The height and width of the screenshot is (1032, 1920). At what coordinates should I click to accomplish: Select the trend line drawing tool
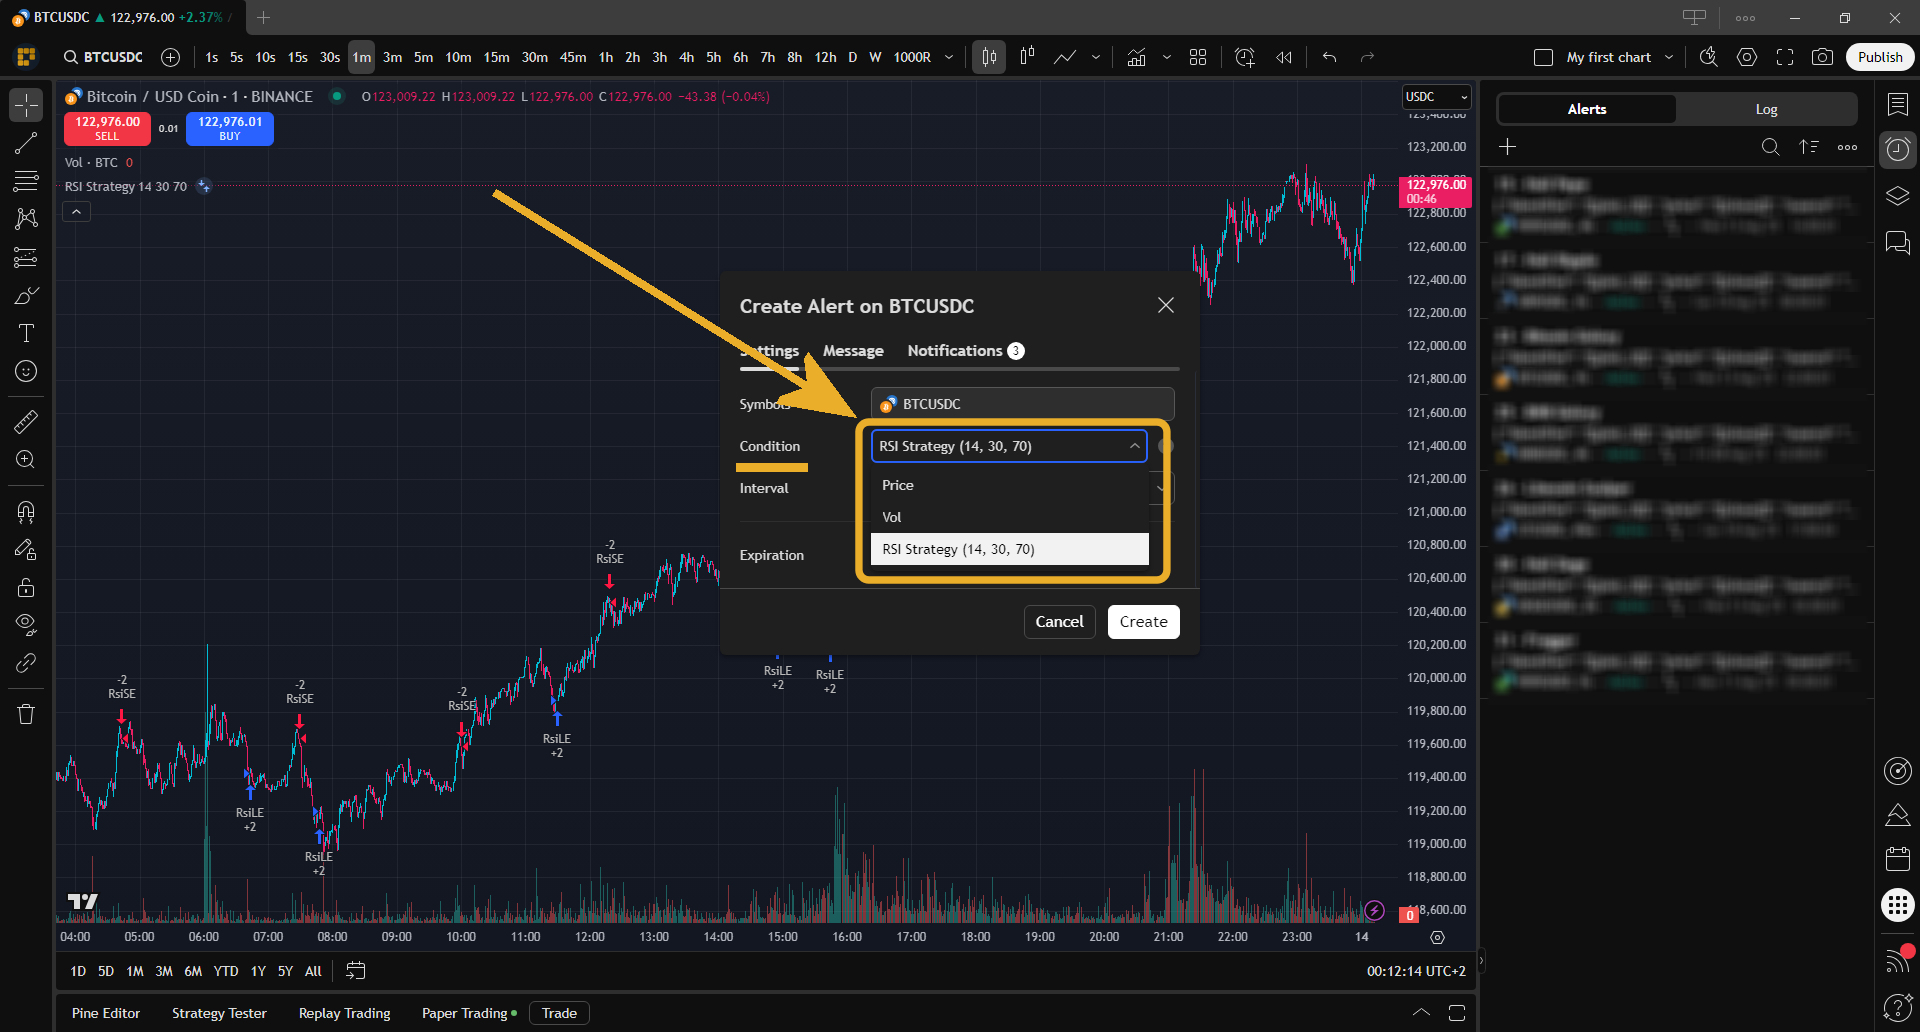tap(26, 144)
